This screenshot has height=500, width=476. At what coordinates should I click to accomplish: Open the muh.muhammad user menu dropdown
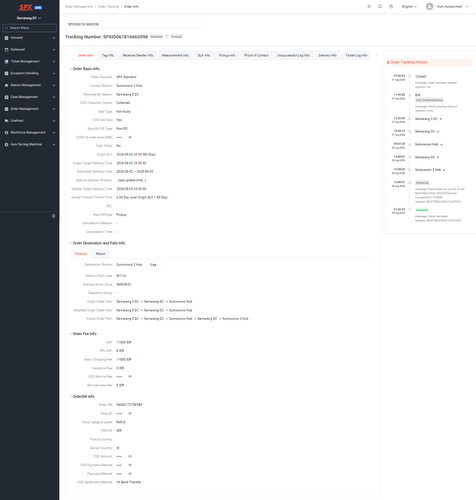[452, 6]
